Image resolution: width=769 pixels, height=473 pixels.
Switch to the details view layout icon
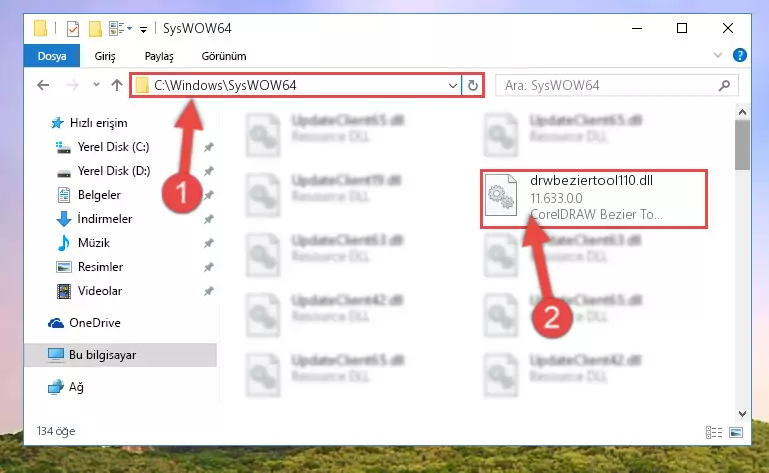tap(714, 432)
